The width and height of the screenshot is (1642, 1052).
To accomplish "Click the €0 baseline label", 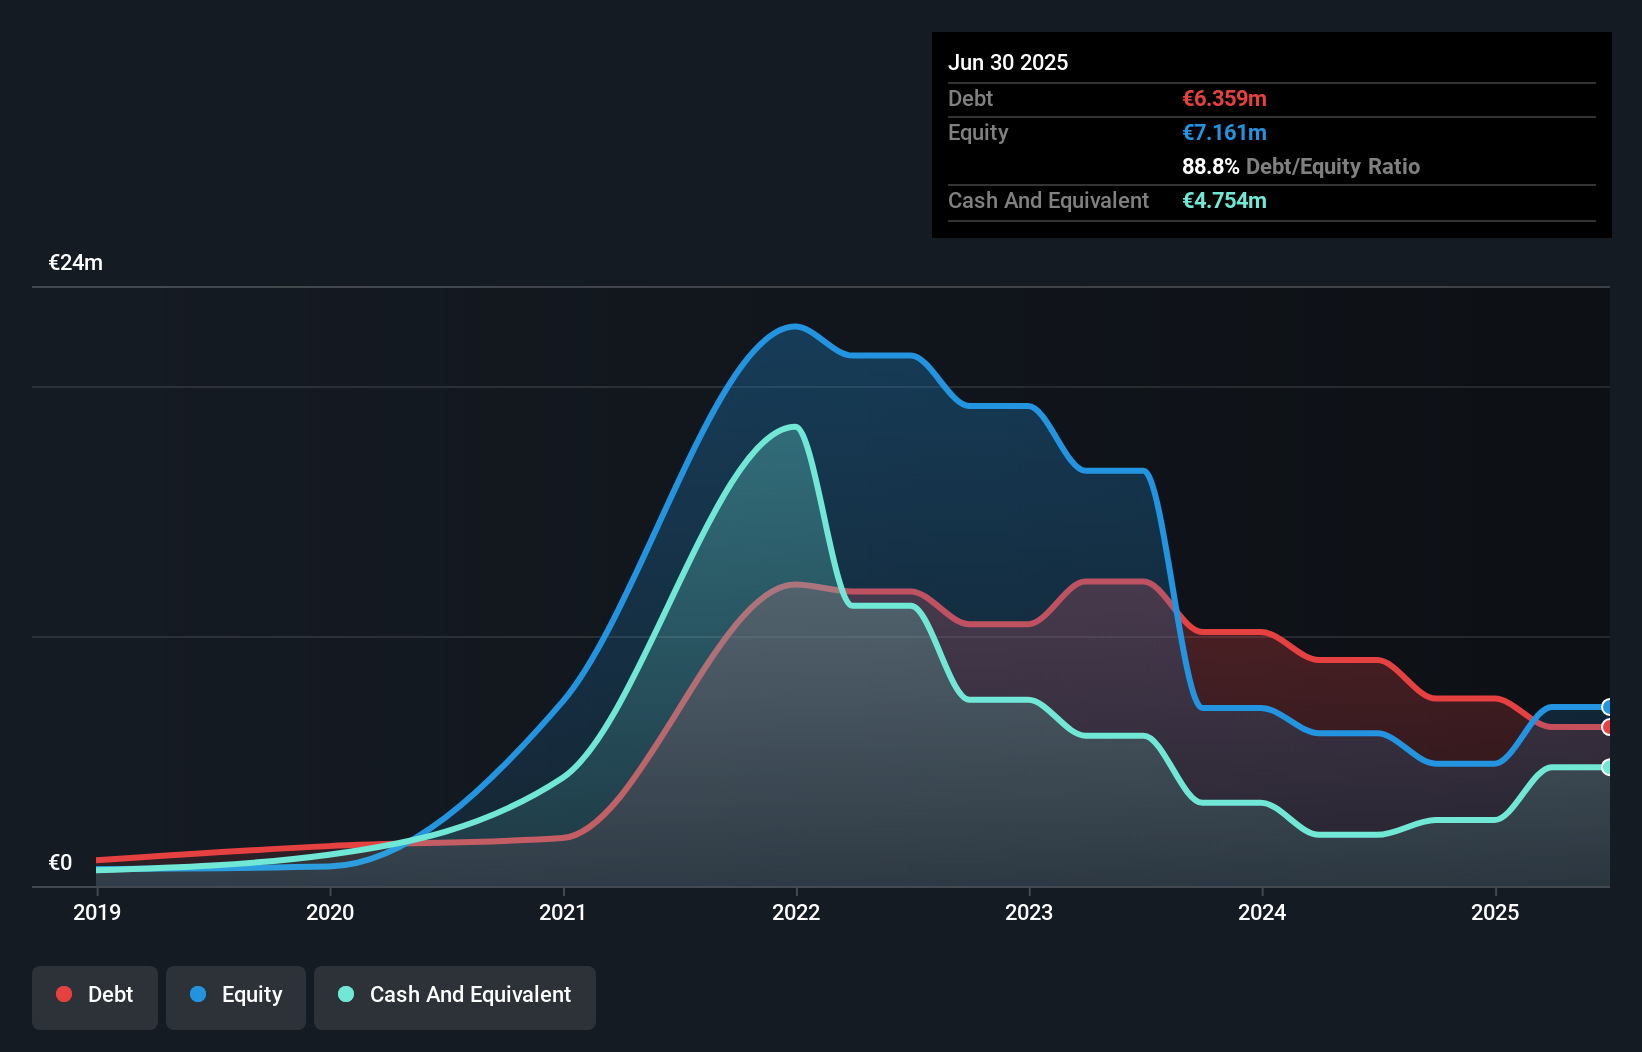I will [x=60, y=862].
